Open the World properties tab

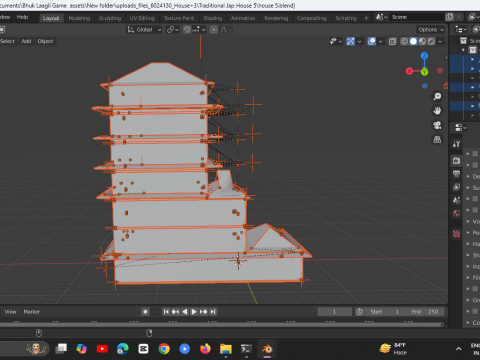[456, 213]
